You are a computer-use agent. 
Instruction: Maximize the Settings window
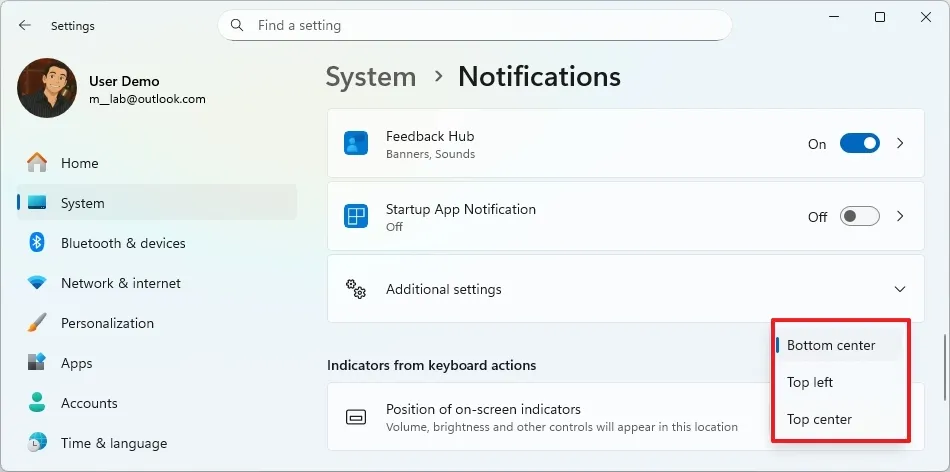coord(880,17)
